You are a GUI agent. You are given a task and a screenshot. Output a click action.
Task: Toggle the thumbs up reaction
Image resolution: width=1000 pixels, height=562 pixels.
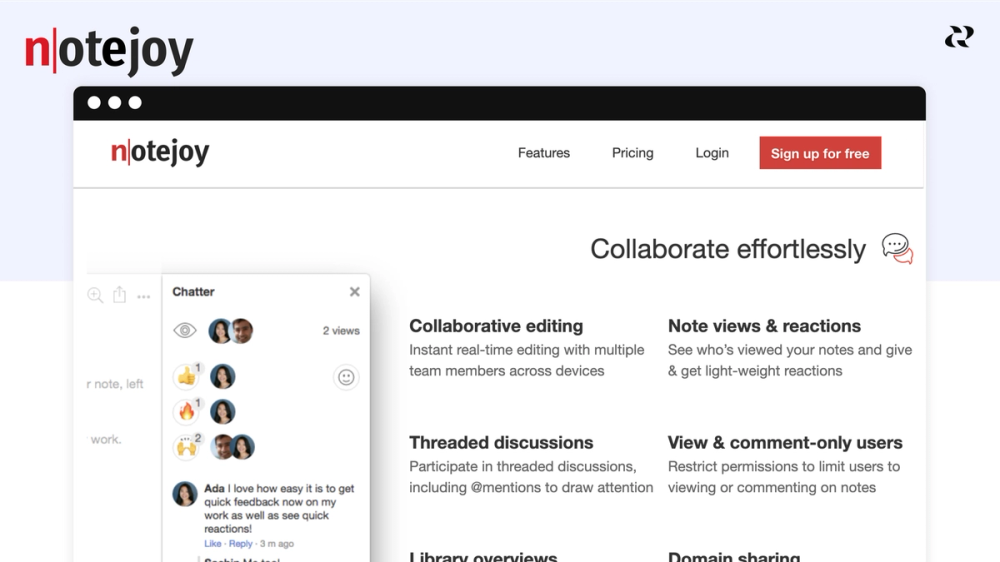187,376
